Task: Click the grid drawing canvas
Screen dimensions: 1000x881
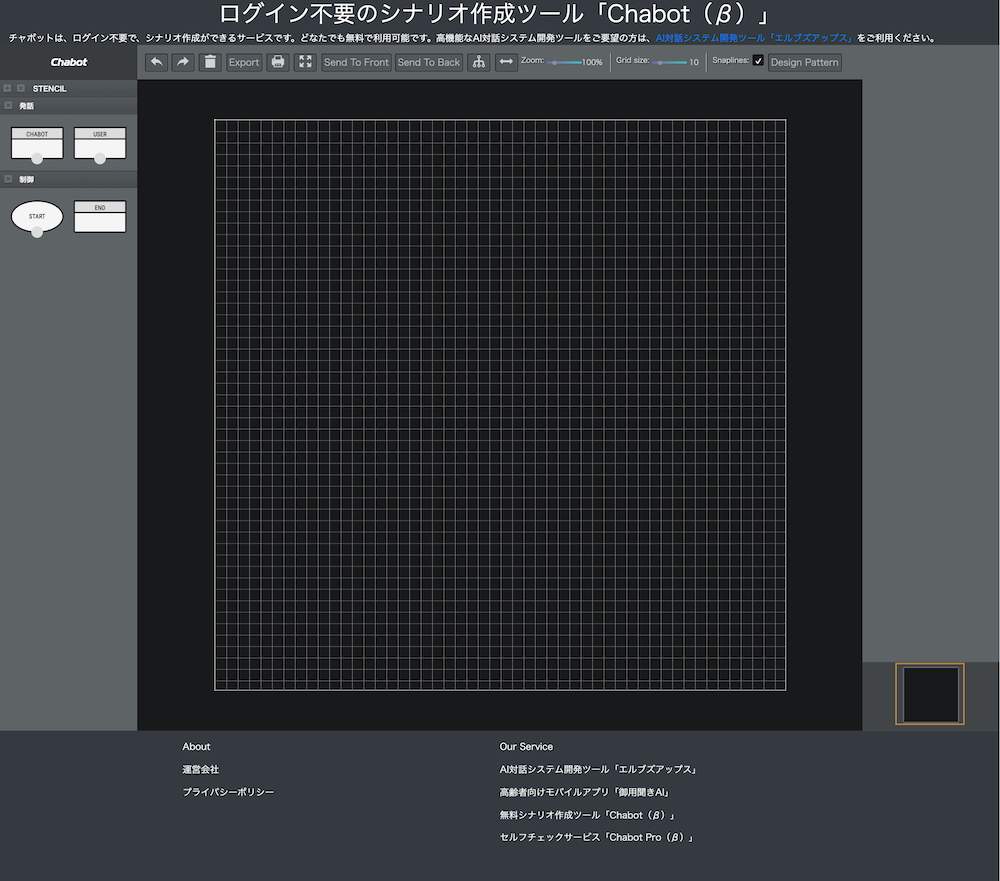Action: point(500,404)
